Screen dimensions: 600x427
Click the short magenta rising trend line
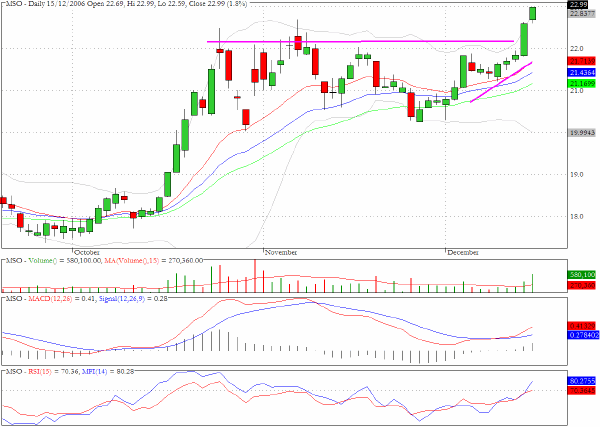point(501,82)
